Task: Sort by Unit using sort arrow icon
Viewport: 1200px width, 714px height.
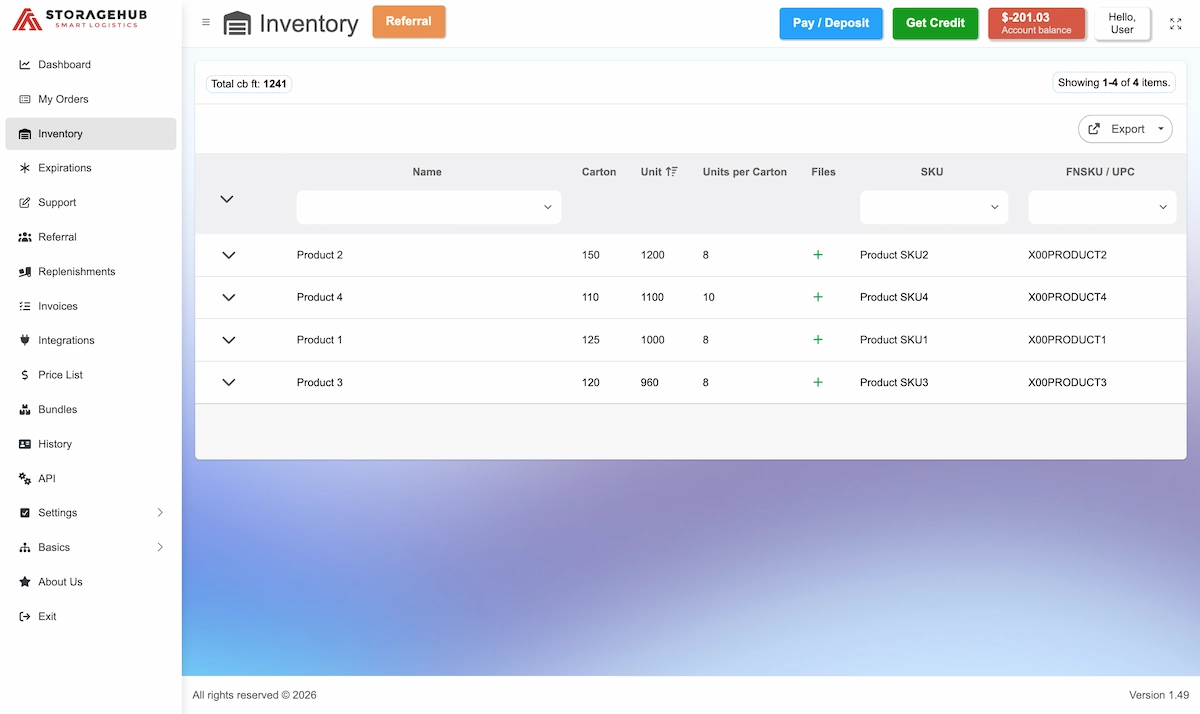Action: pos(671,172)
